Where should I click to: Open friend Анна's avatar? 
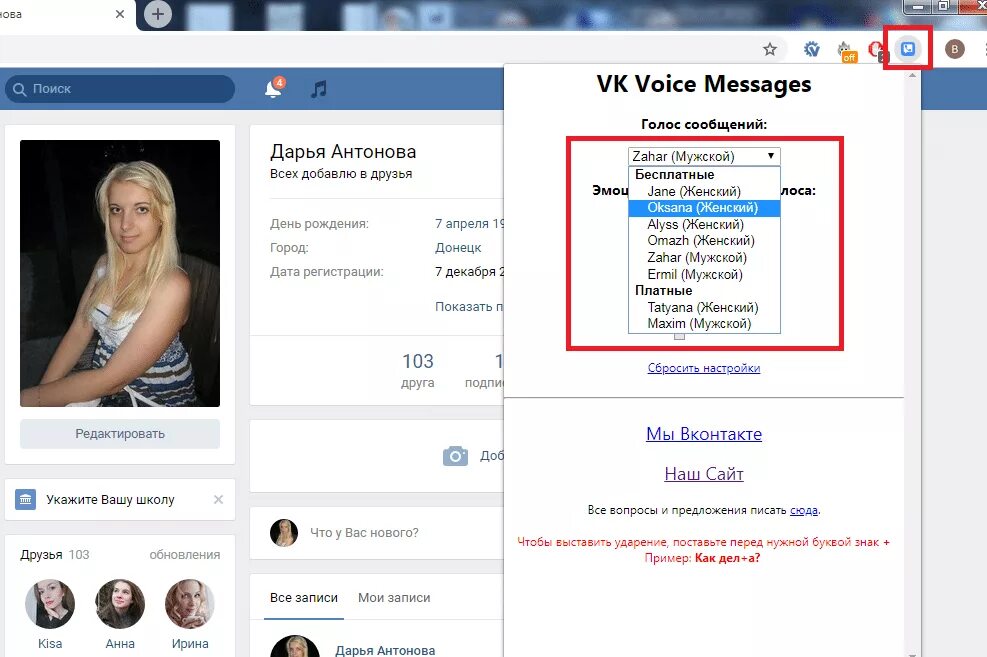(120, 604)
